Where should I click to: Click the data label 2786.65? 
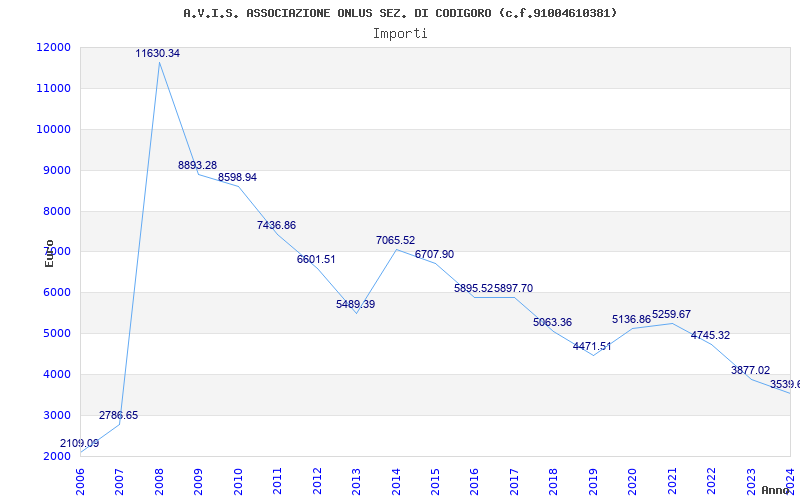click(118, 415)
